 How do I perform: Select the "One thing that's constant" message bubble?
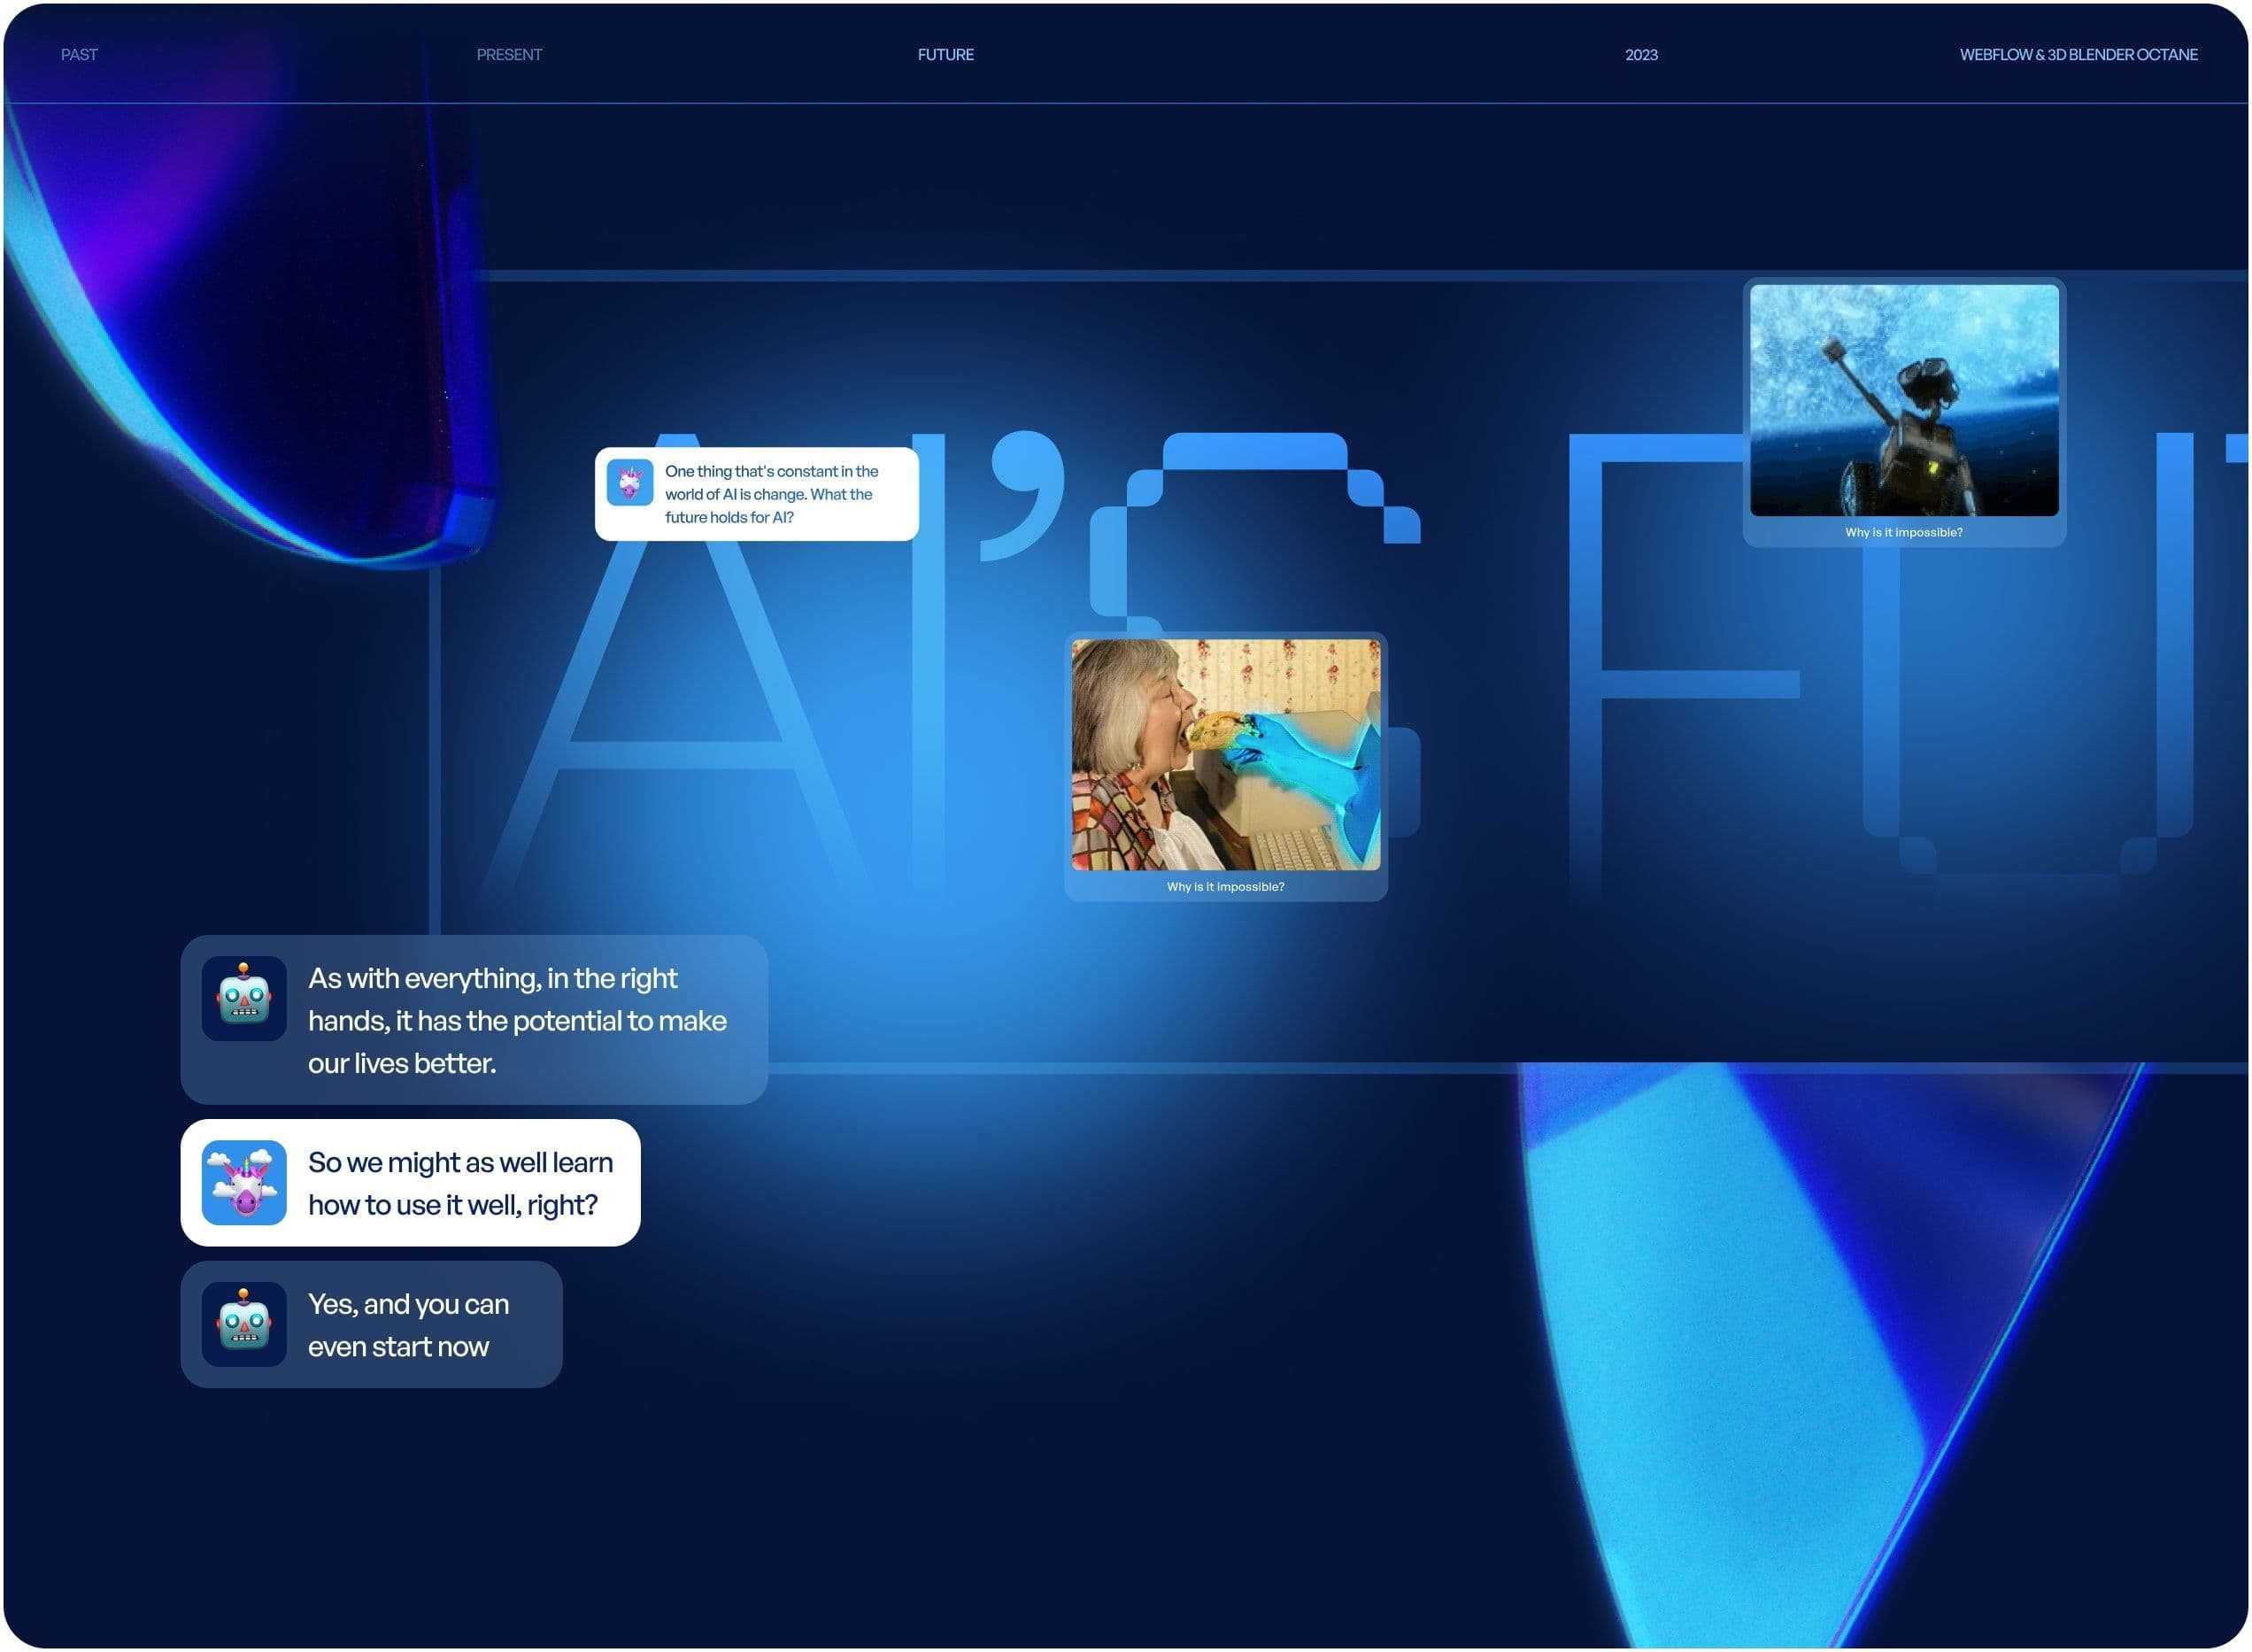pos(771,494)
